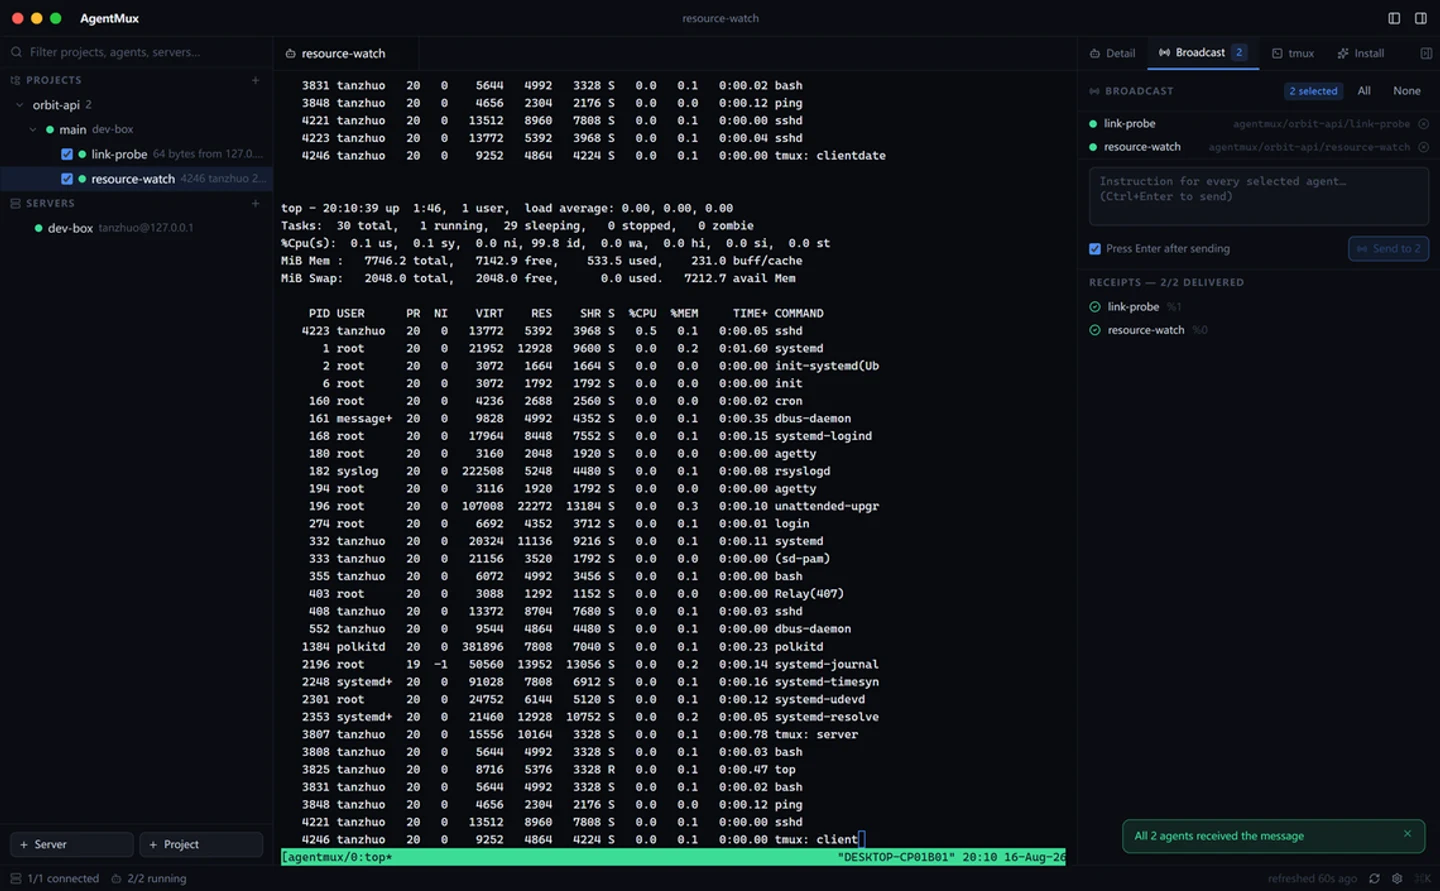Collapse the right panel via tab-bar icon
This screenshot has height=891, width=1440.
point(1426,53)
